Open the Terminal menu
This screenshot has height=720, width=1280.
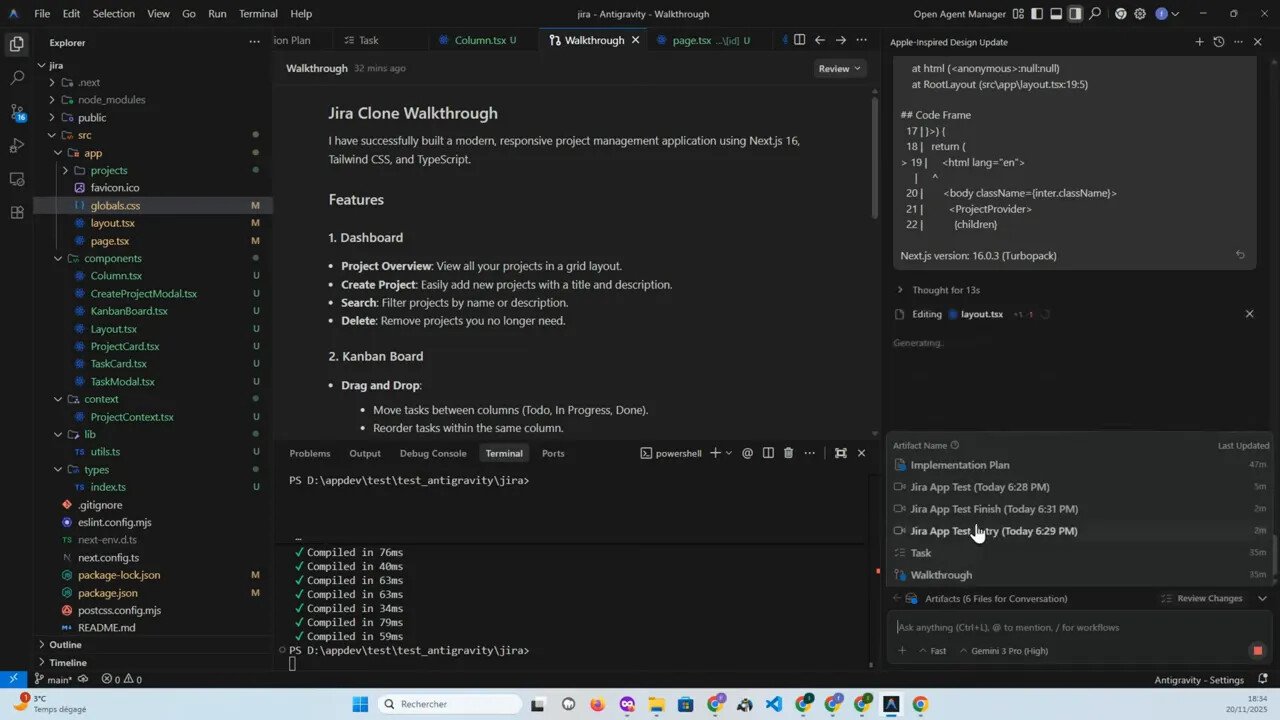pyautogui.click(x=257, y=13)
